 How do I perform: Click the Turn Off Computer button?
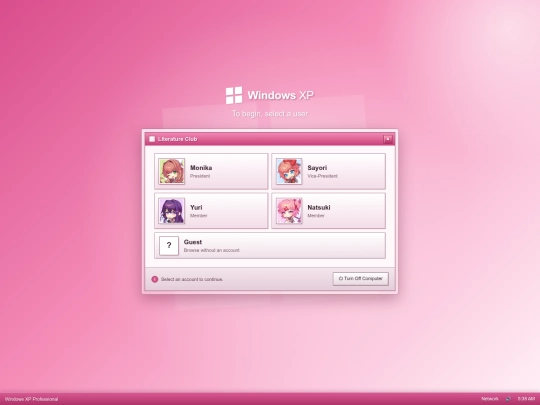361,279
